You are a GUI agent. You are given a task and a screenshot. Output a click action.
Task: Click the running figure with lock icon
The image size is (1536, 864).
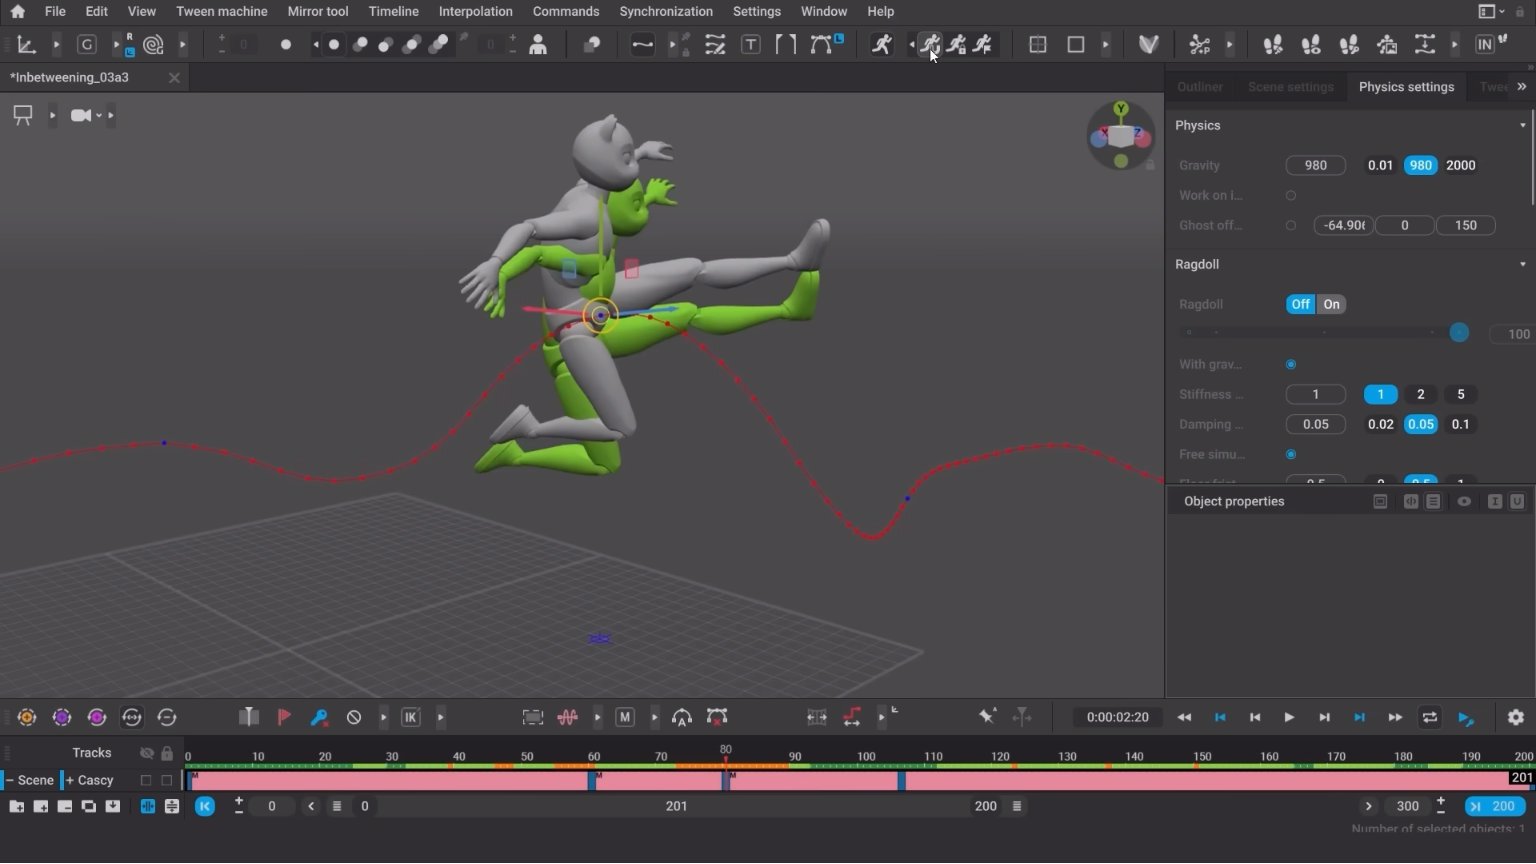(957, 45)
